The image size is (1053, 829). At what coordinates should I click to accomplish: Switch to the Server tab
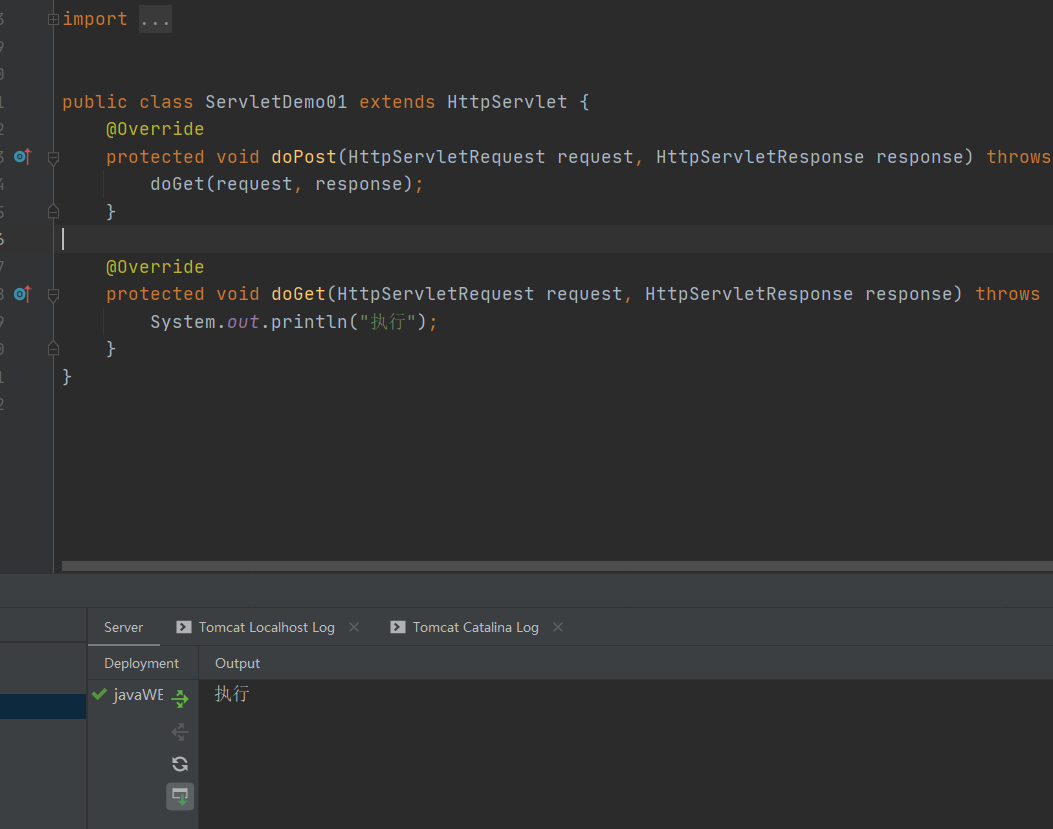tap(124, 627)
